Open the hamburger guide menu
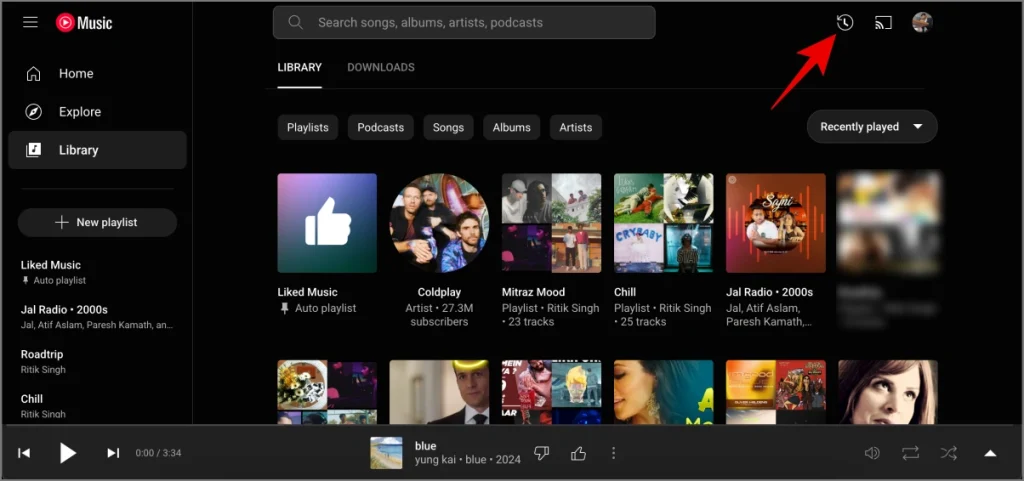The height and width of the screenshot is (481, 1024). [x=30, y=22]
